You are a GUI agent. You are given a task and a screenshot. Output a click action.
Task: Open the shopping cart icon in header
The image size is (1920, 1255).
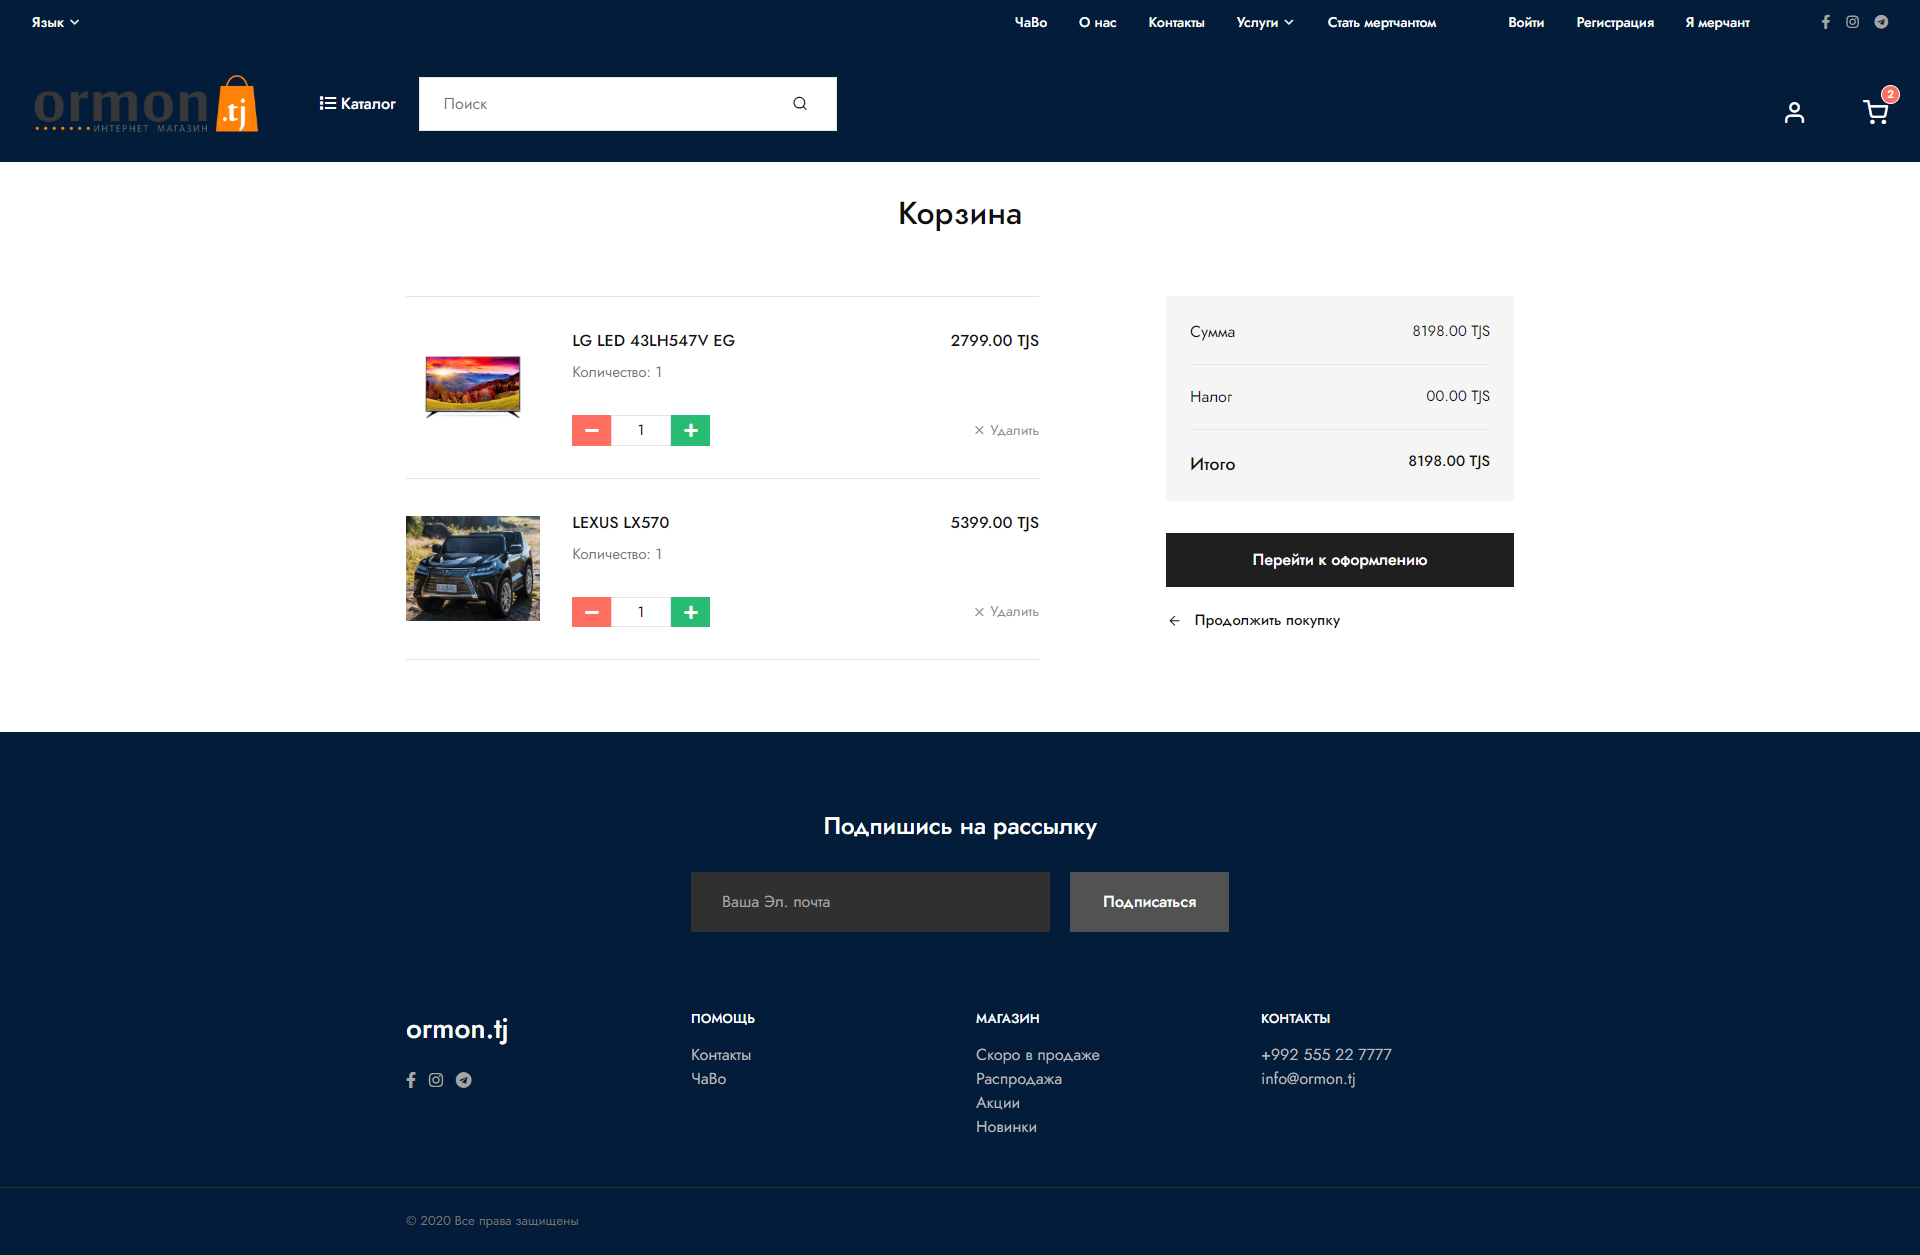coord(1875,112)
